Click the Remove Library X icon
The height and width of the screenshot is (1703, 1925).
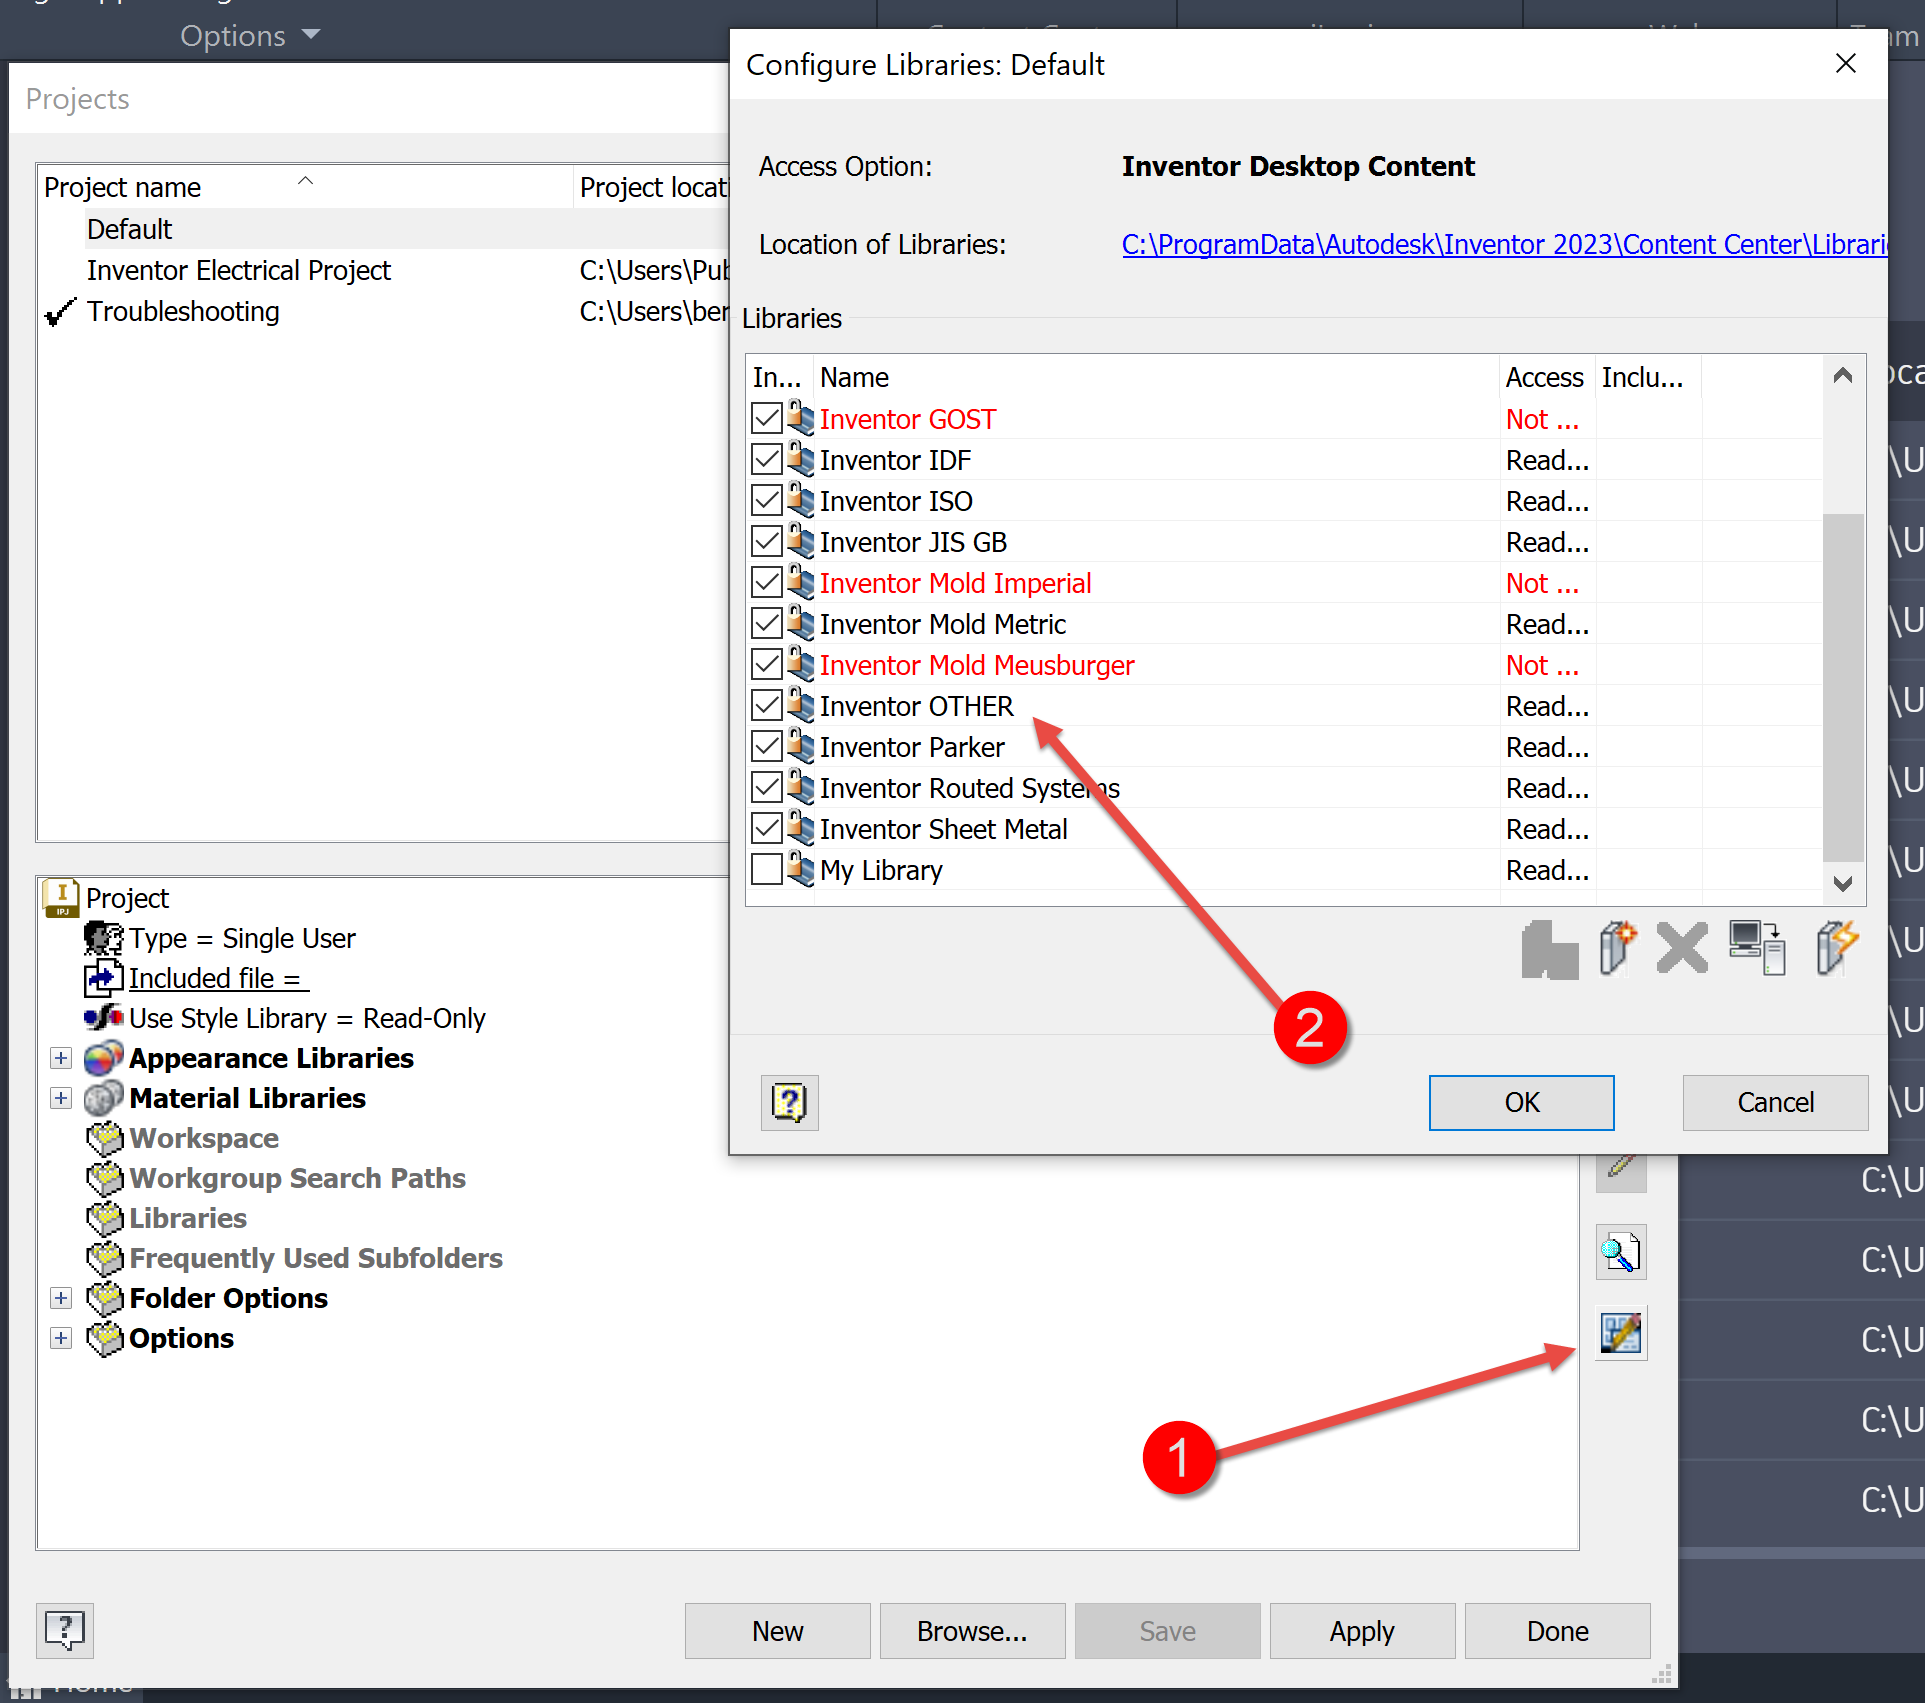point(1682,947)
